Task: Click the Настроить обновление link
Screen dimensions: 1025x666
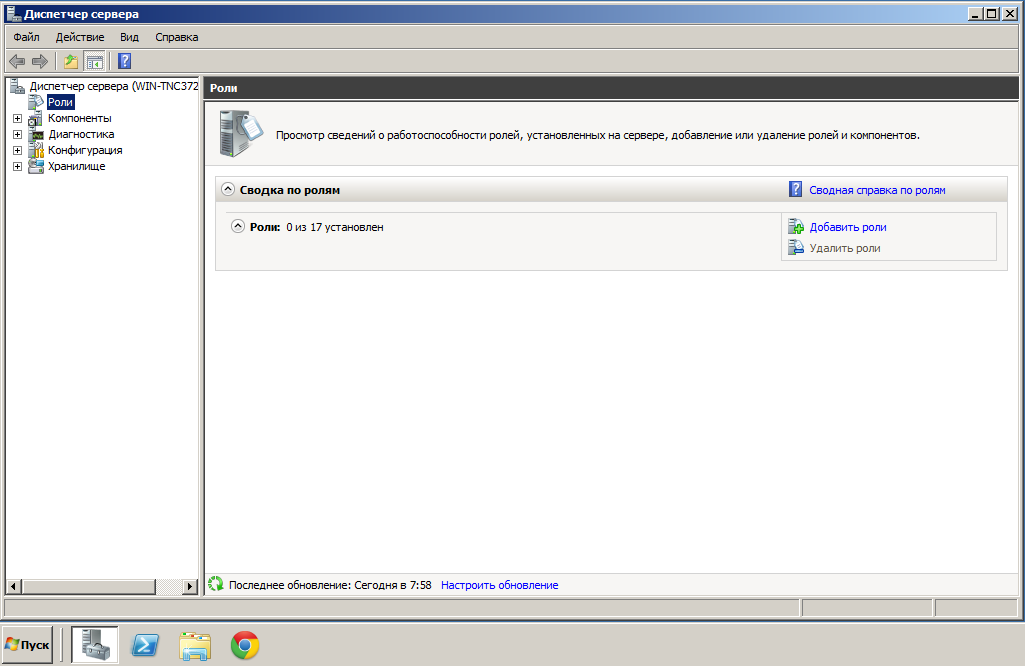Action: (x=499, y=585)
